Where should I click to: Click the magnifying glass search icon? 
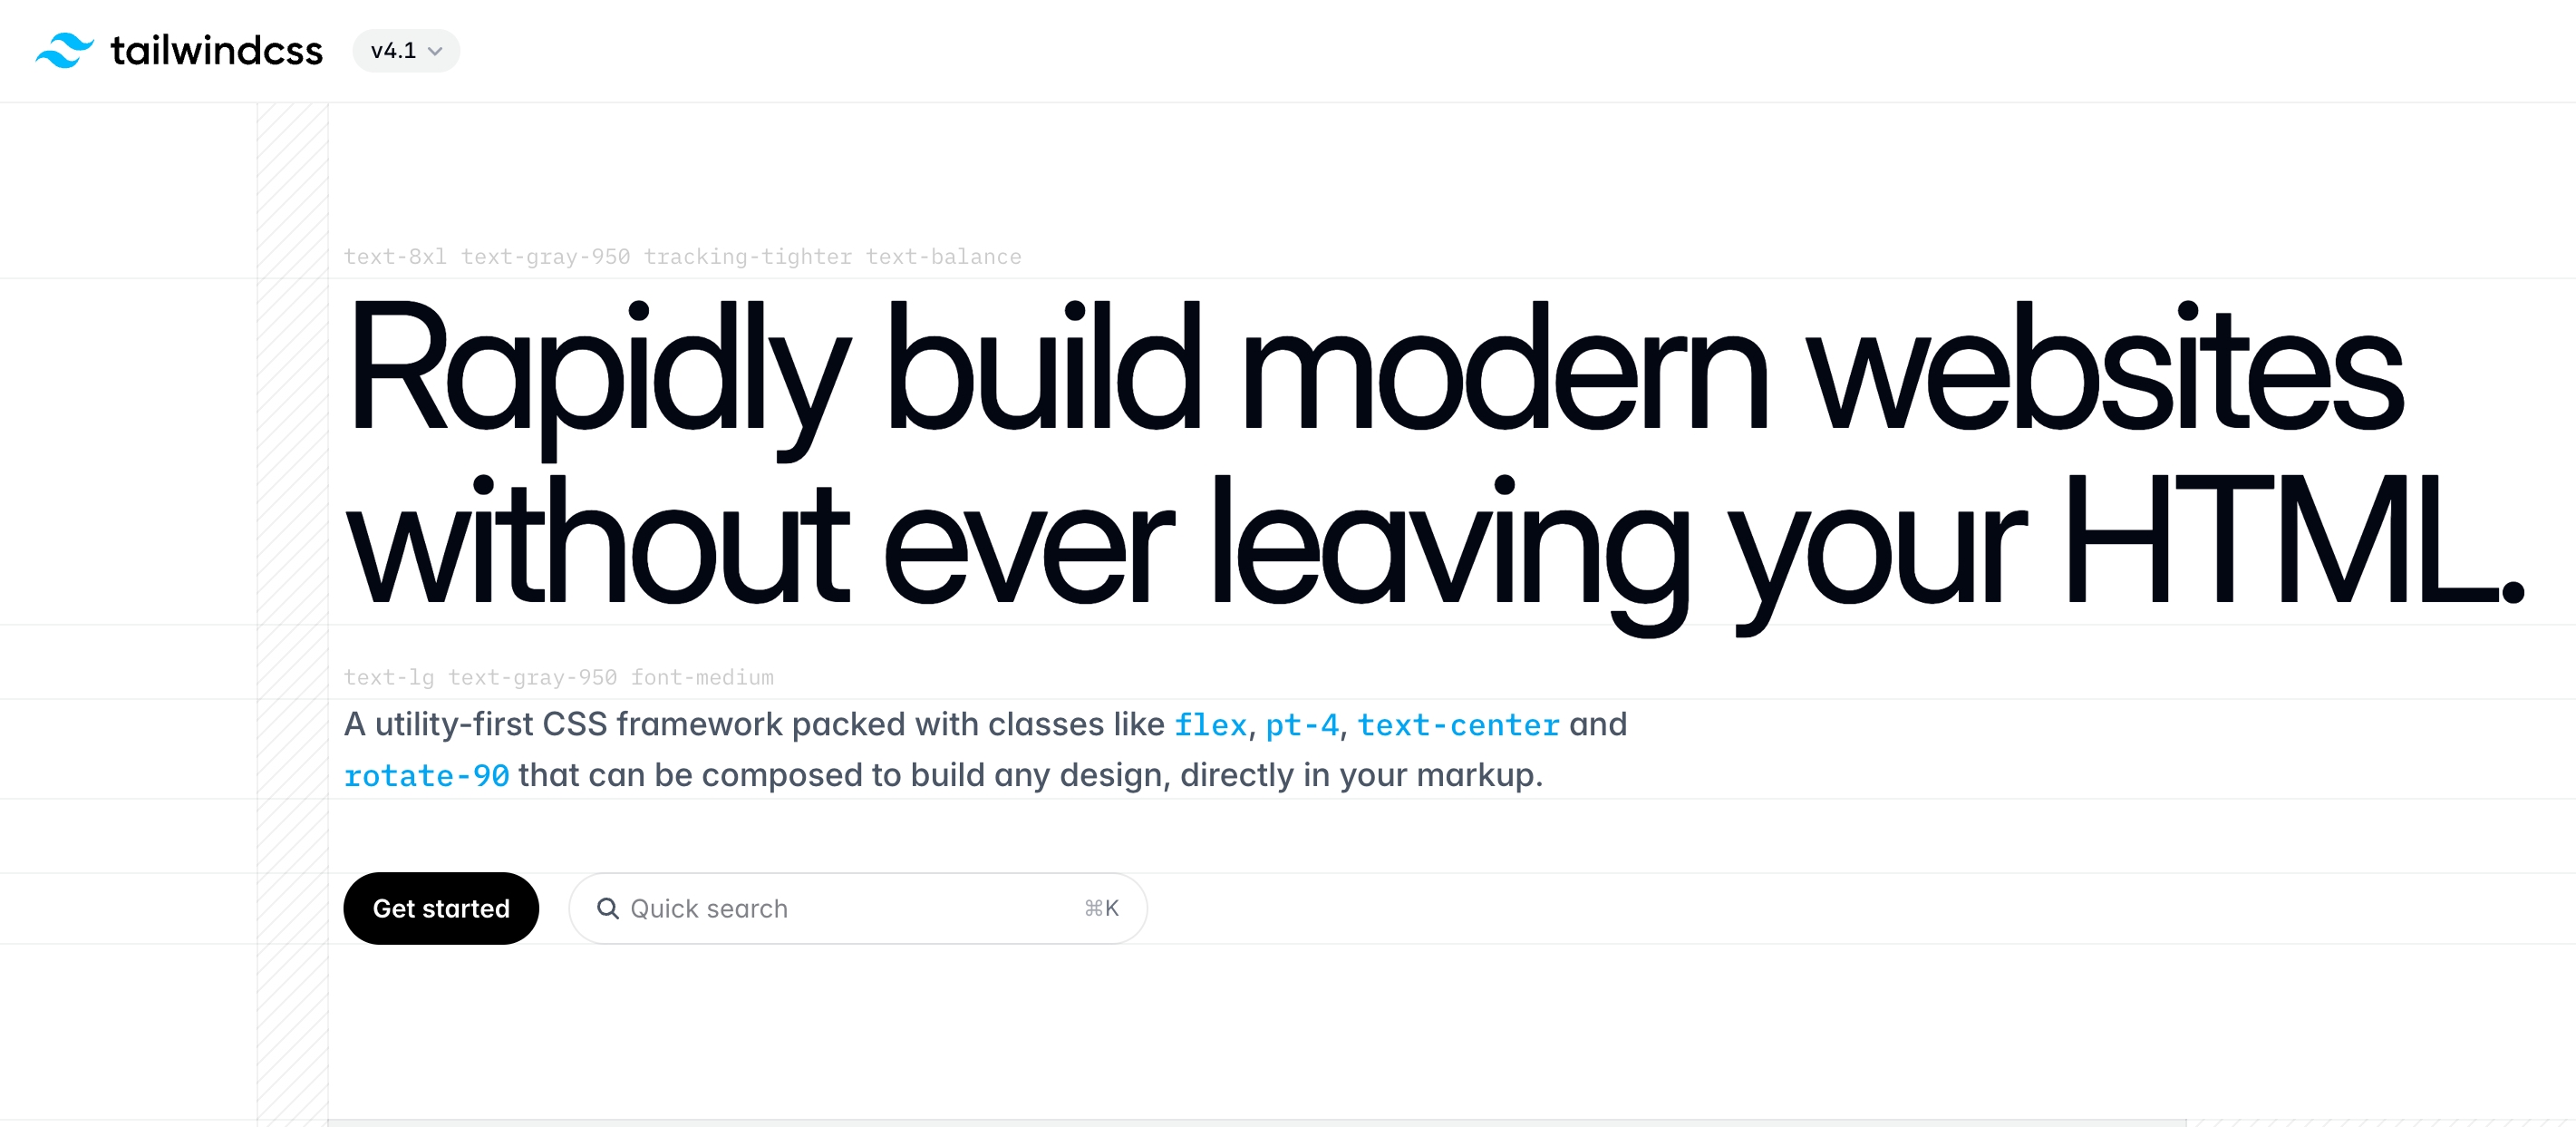pyautogui.click(x=607, y=908)
